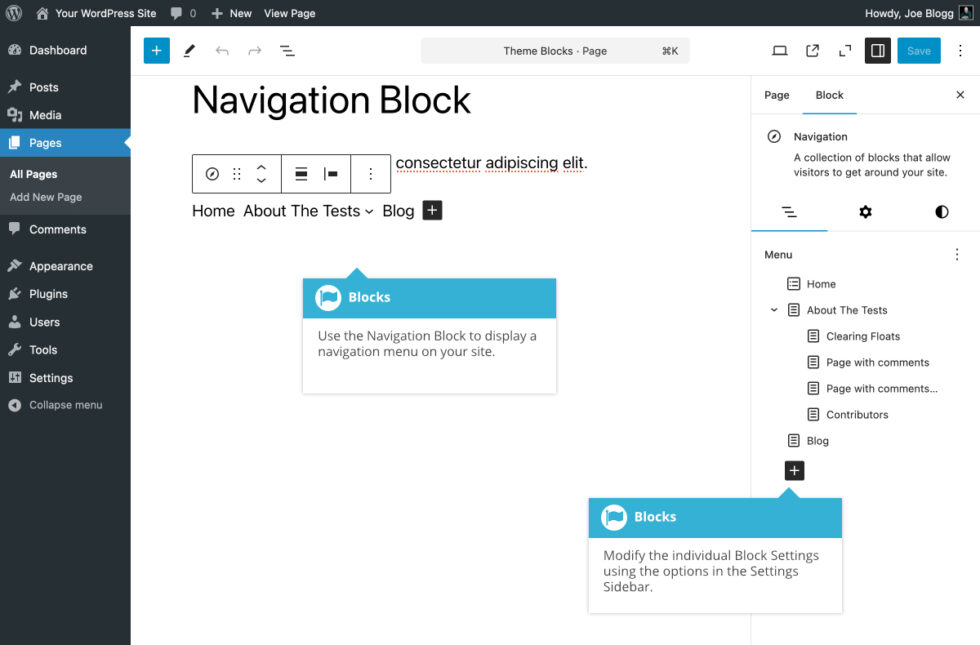Toggle the Settings sidebar panel
Viewport: 980px width, 645px height.
(878, 51)
